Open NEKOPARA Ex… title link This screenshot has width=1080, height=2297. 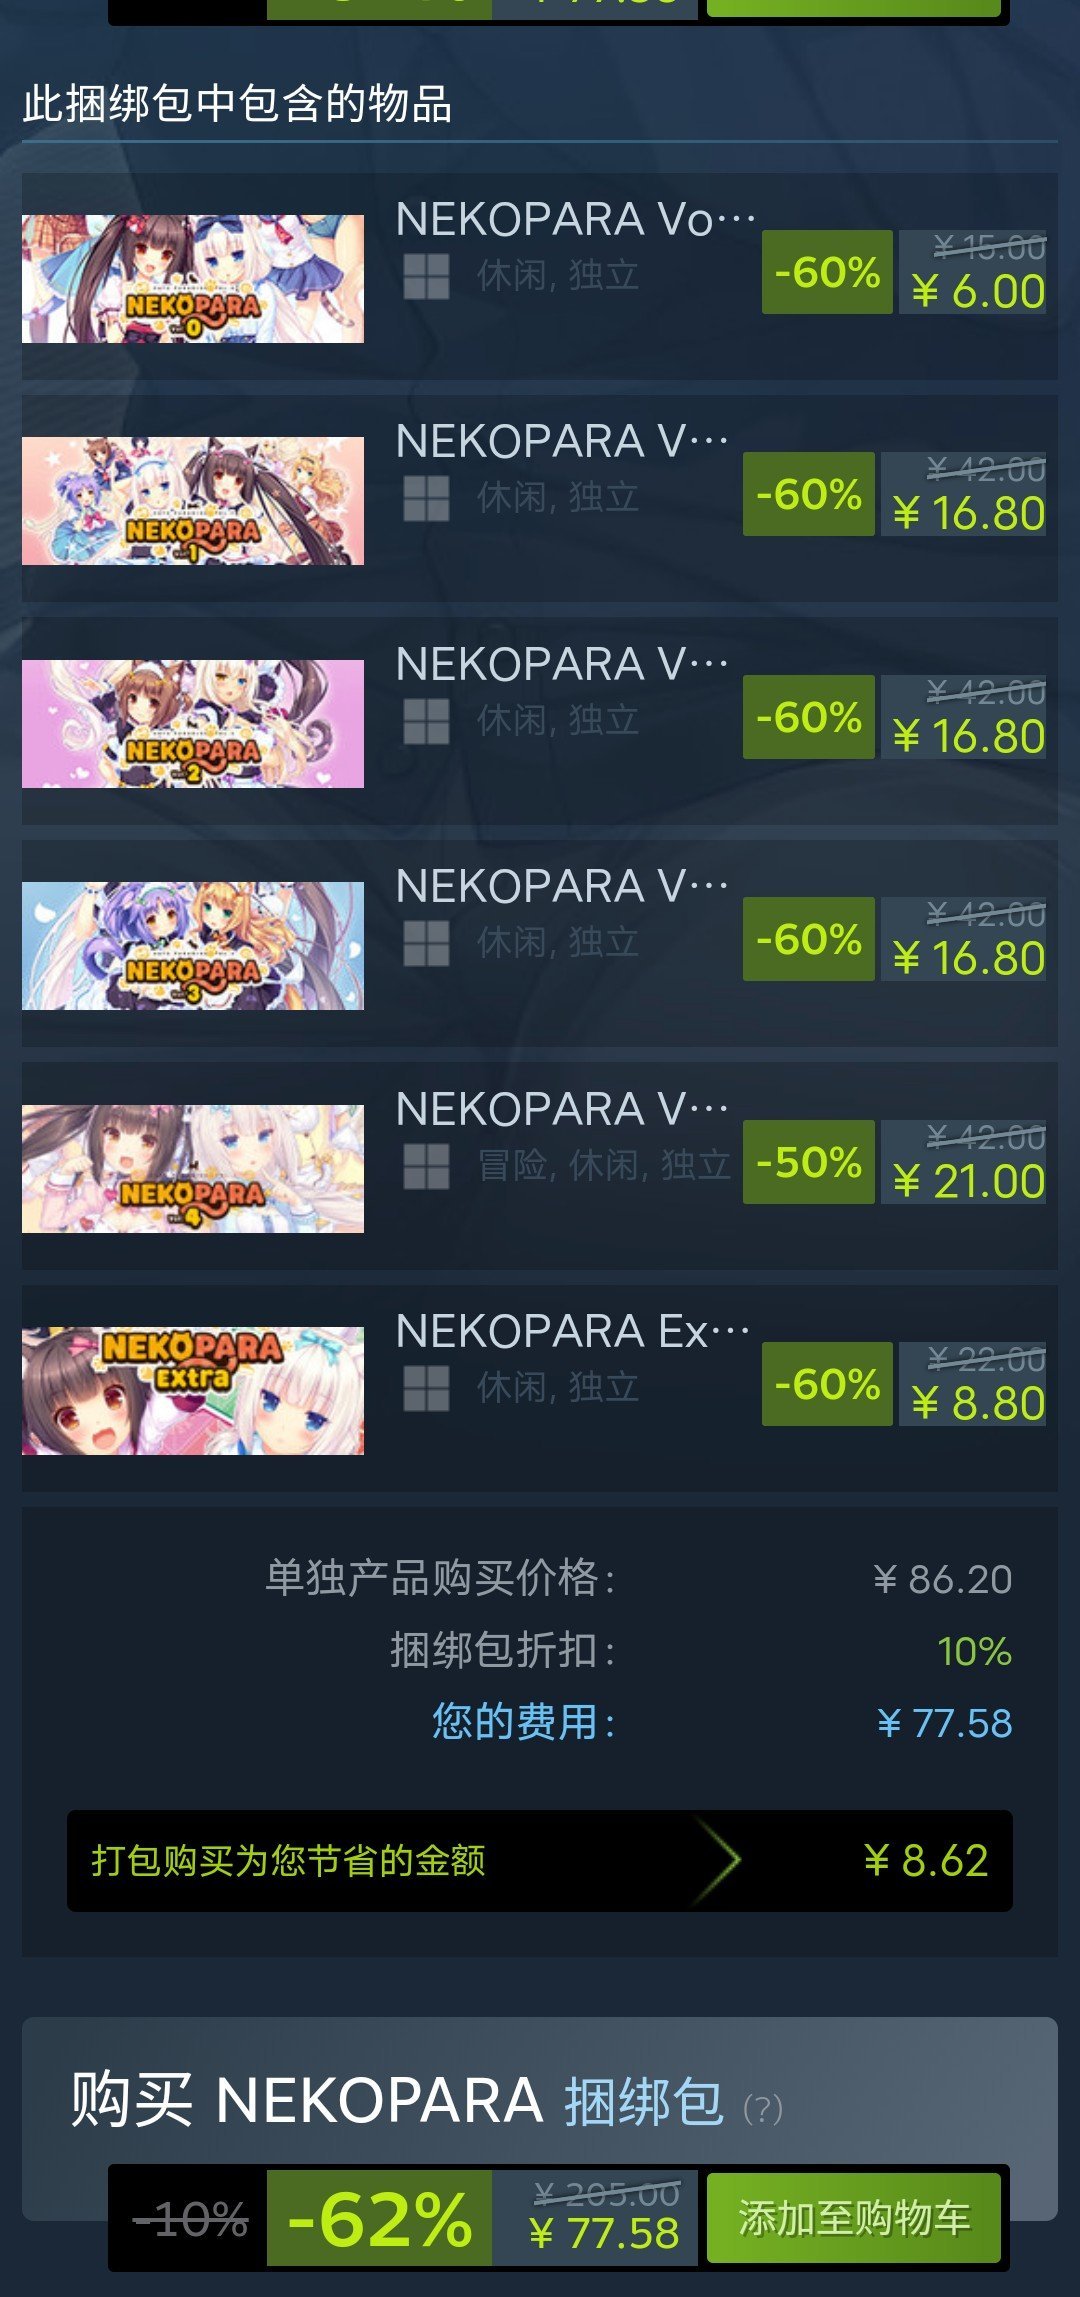coord(572,1331)
